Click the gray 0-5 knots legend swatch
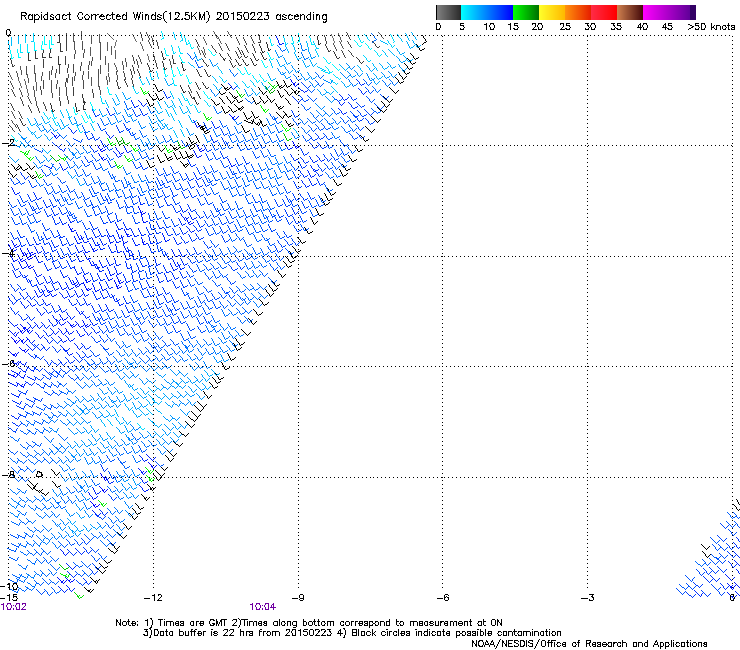The width and height of the screenshot is (740, 650). click(448, 12)
